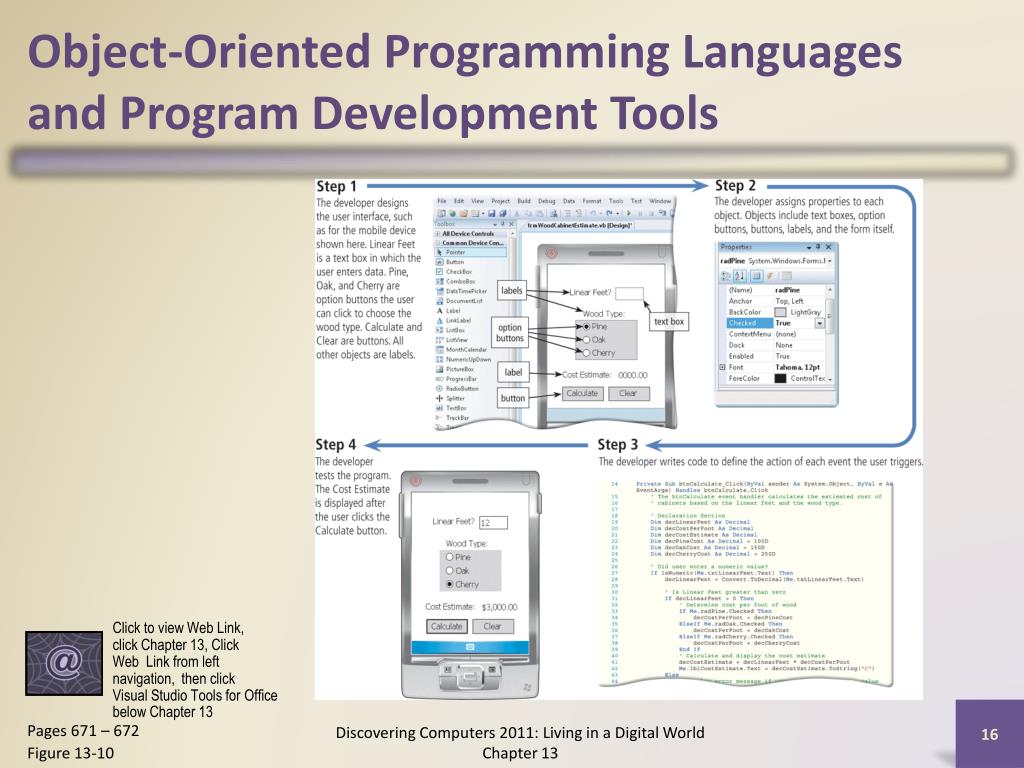Pick the ListBox control in Toolbox
1024x768 pixels.
pyautogui.click(x=451, y=330)
